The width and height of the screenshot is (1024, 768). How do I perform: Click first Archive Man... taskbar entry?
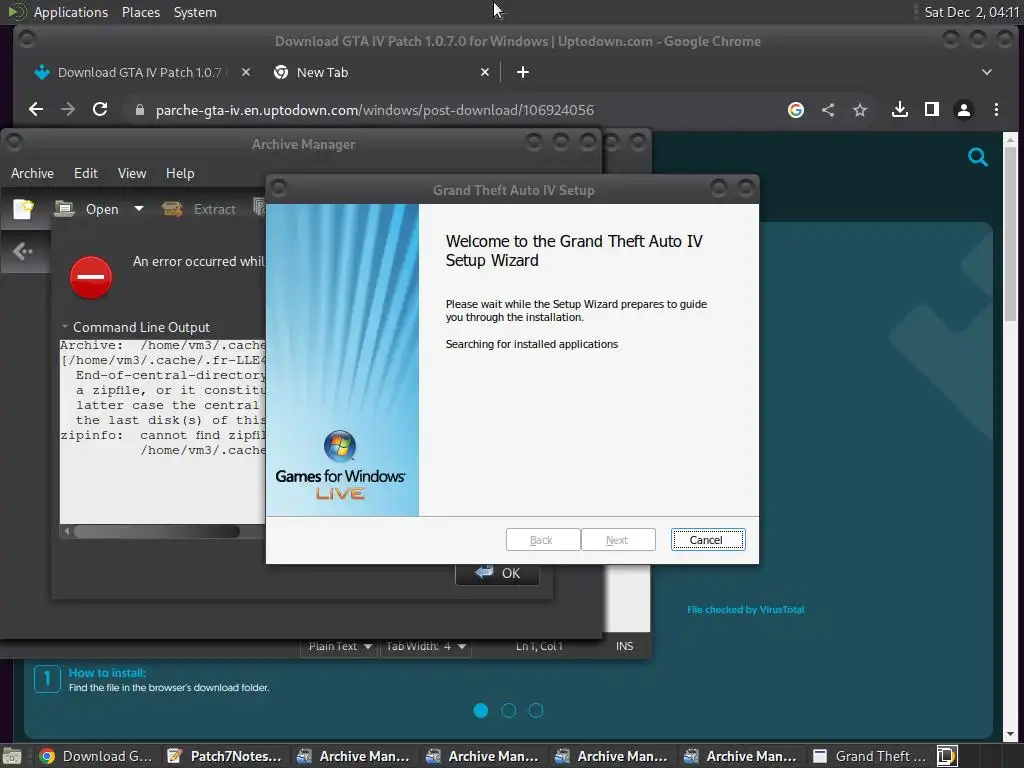(353, 756)
